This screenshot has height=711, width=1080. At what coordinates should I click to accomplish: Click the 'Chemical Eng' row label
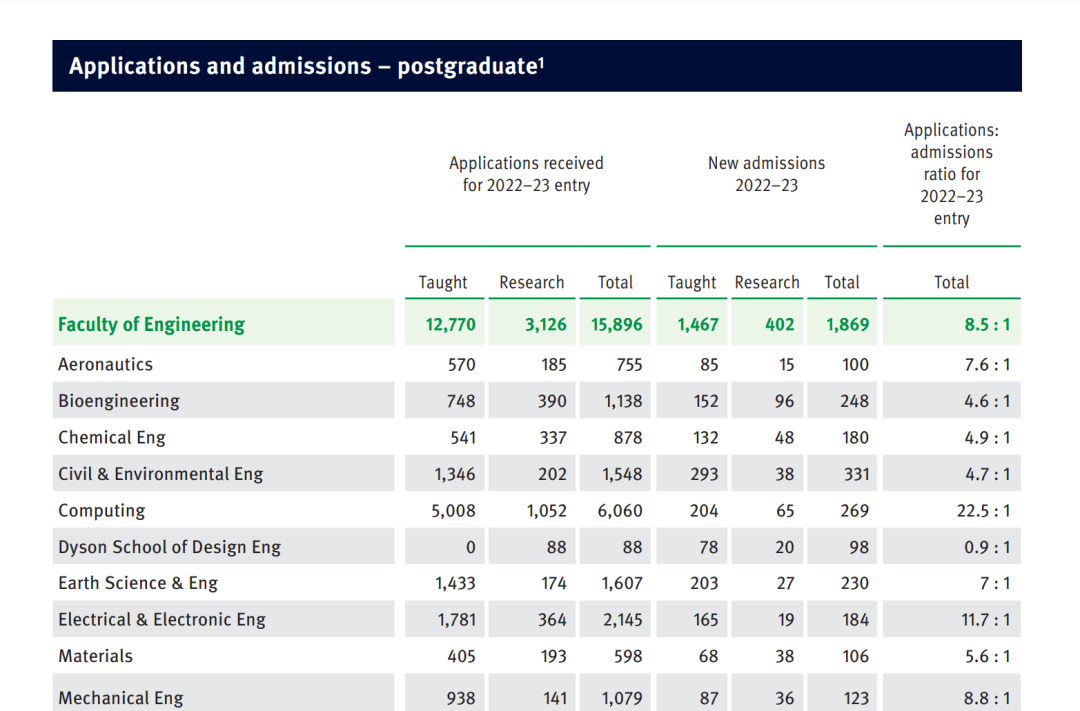112,437
